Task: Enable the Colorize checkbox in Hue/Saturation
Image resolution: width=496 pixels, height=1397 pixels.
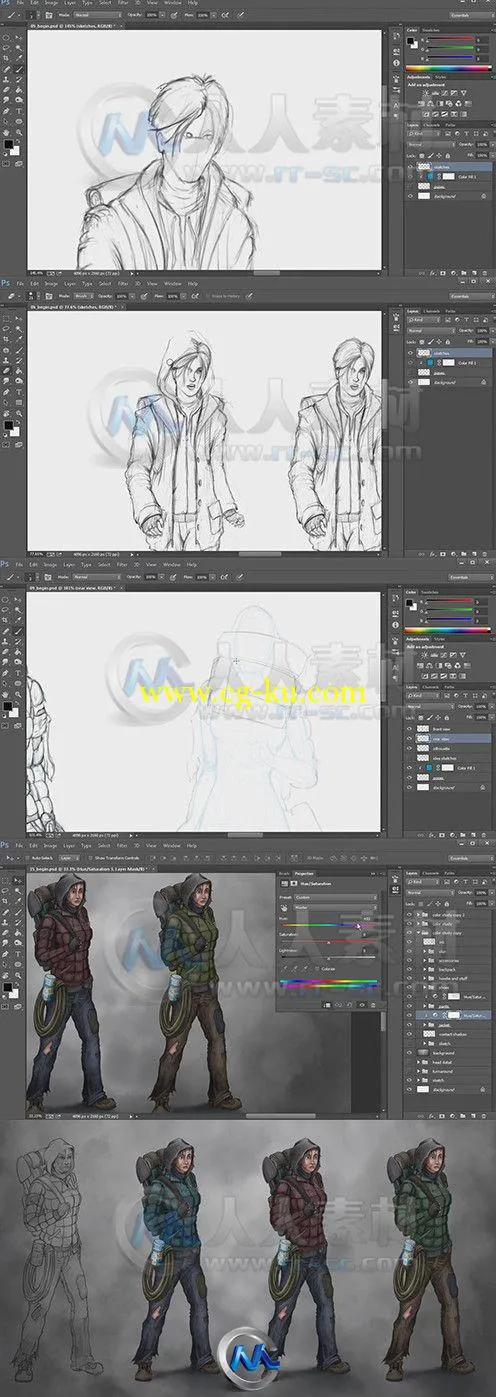Action: coord(317,969)
